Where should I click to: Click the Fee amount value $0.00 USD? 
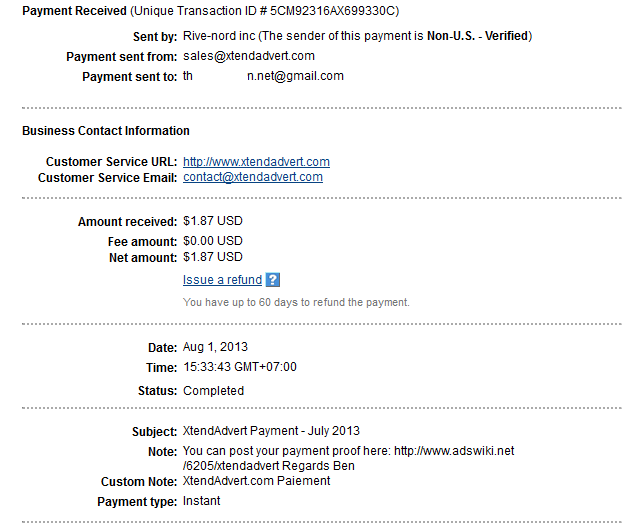click(213, 241)
